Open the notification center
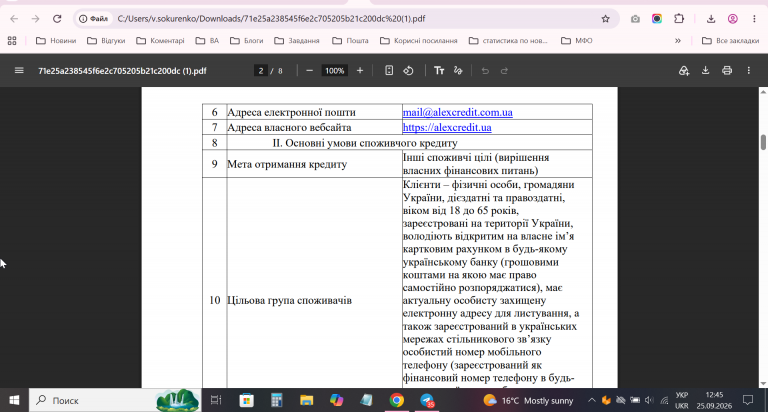Viewport: 768px width, 412px height. 747,400
